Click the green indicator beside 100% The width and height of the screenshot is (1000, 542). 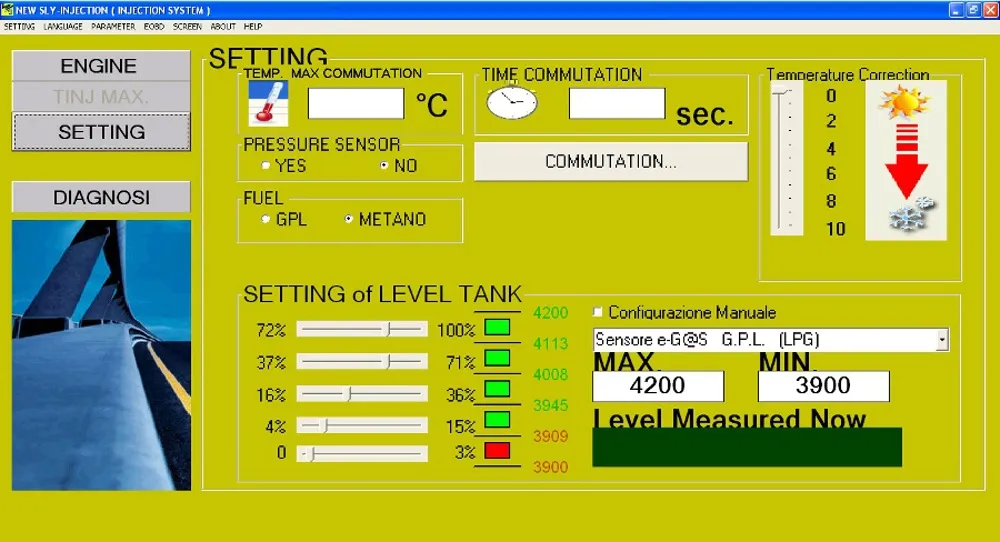pyautogui.click(x=497, y=328)
